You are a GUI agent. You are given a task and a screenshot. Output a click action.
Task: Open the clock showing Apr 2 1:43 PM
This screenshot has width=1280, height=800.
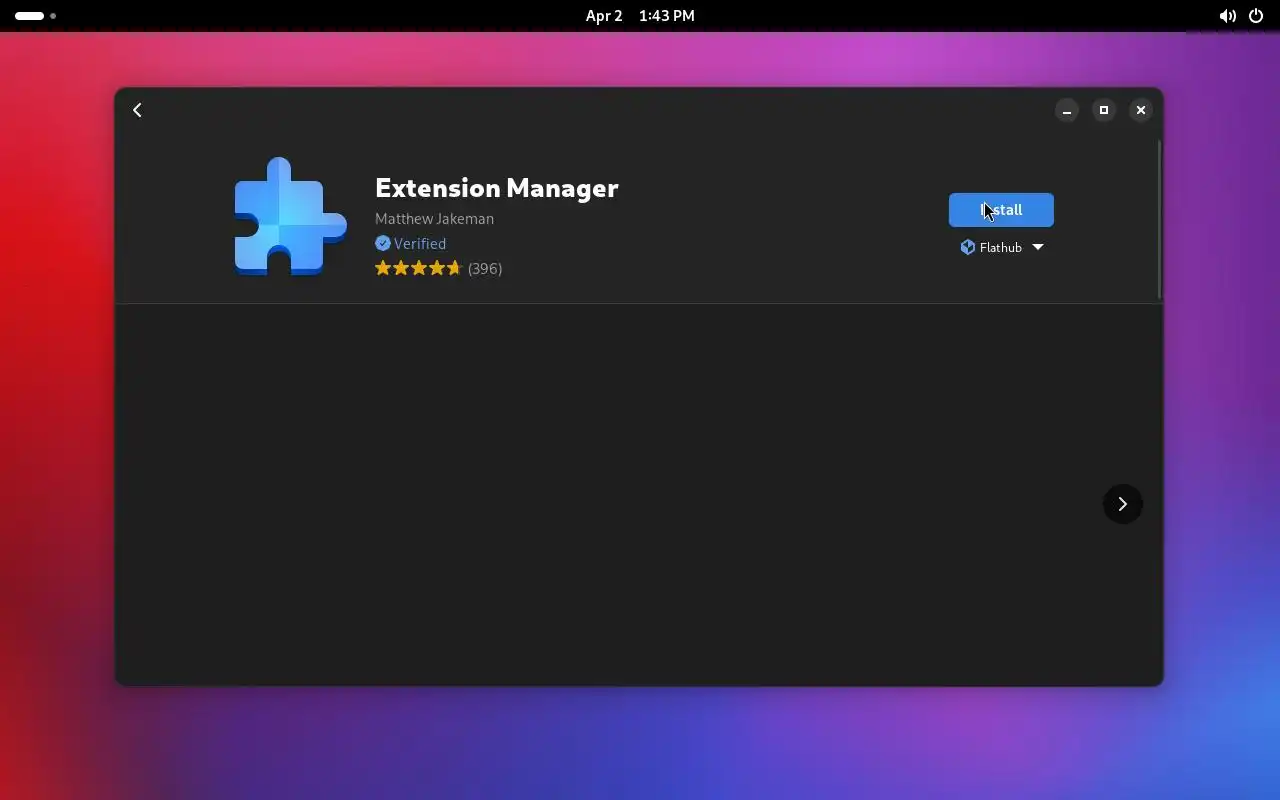click(x=640, y=16)
